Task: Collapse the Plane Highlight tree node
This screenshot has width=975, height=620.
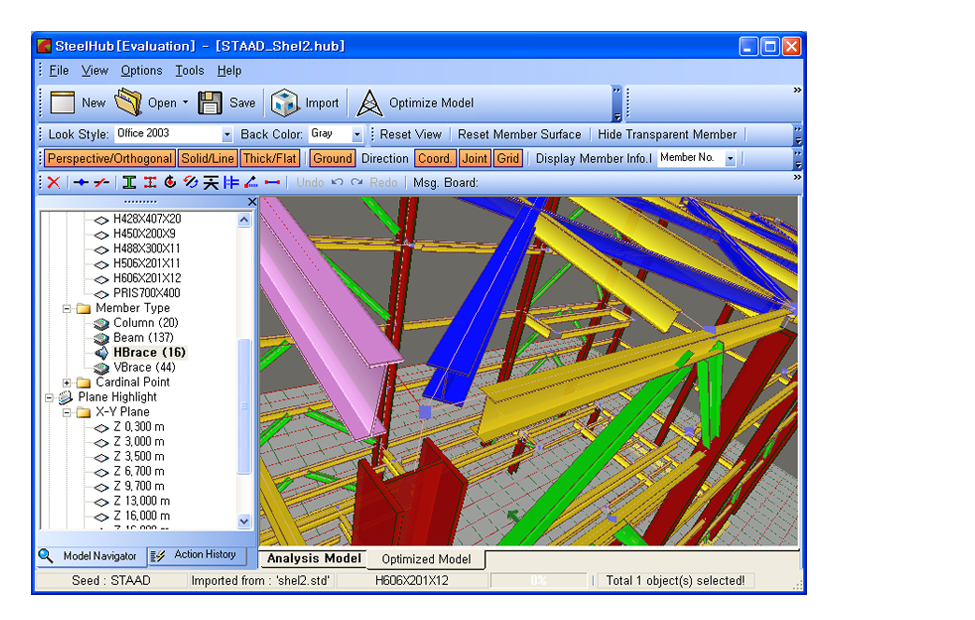Action: [49, 398]
